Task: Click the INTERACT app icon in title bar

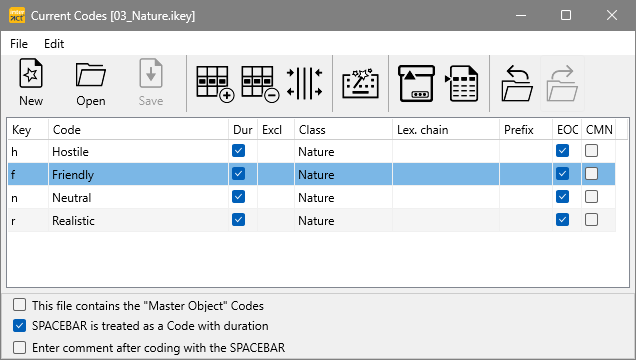Action: [17, 15]
